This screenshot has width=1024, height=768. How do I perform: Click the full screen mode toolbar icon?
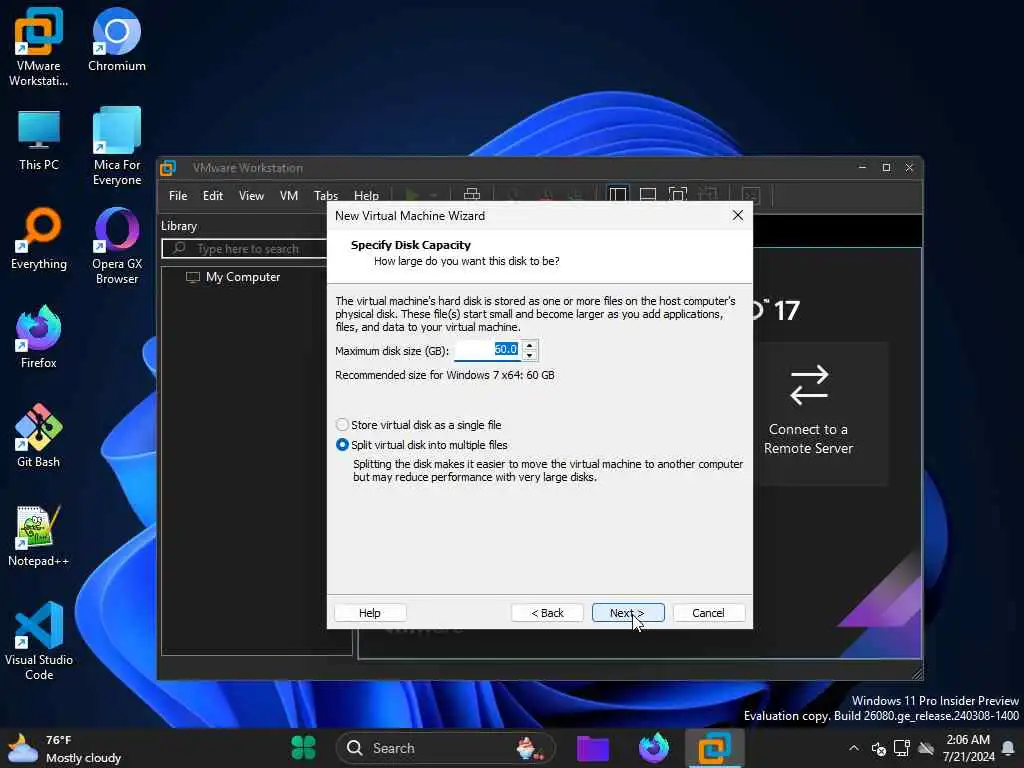(x=678, y=195)
